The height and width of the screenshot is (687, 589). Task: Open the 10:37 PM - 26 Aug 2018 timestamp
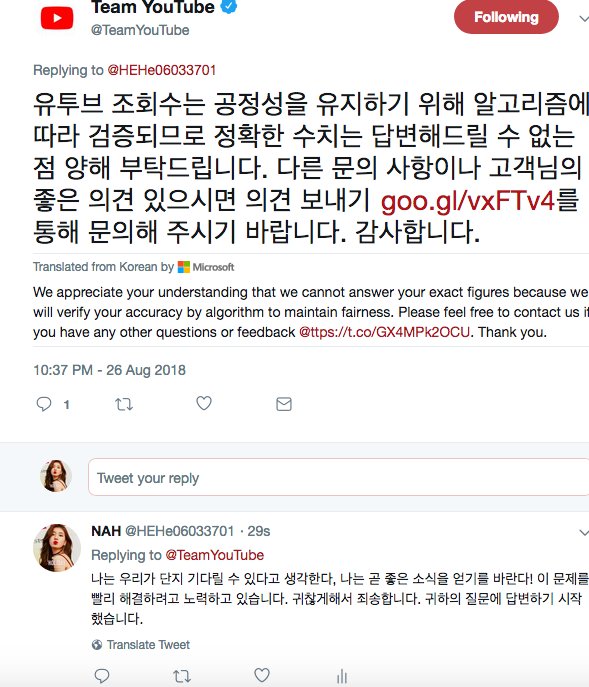[x=110, y=370]
